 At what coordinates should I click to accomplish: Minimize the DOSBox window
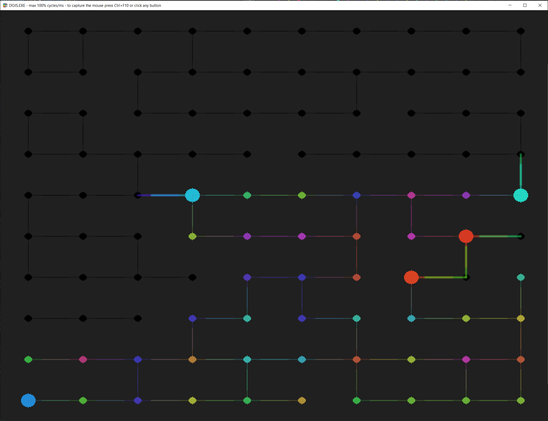(x=510, y=5)
